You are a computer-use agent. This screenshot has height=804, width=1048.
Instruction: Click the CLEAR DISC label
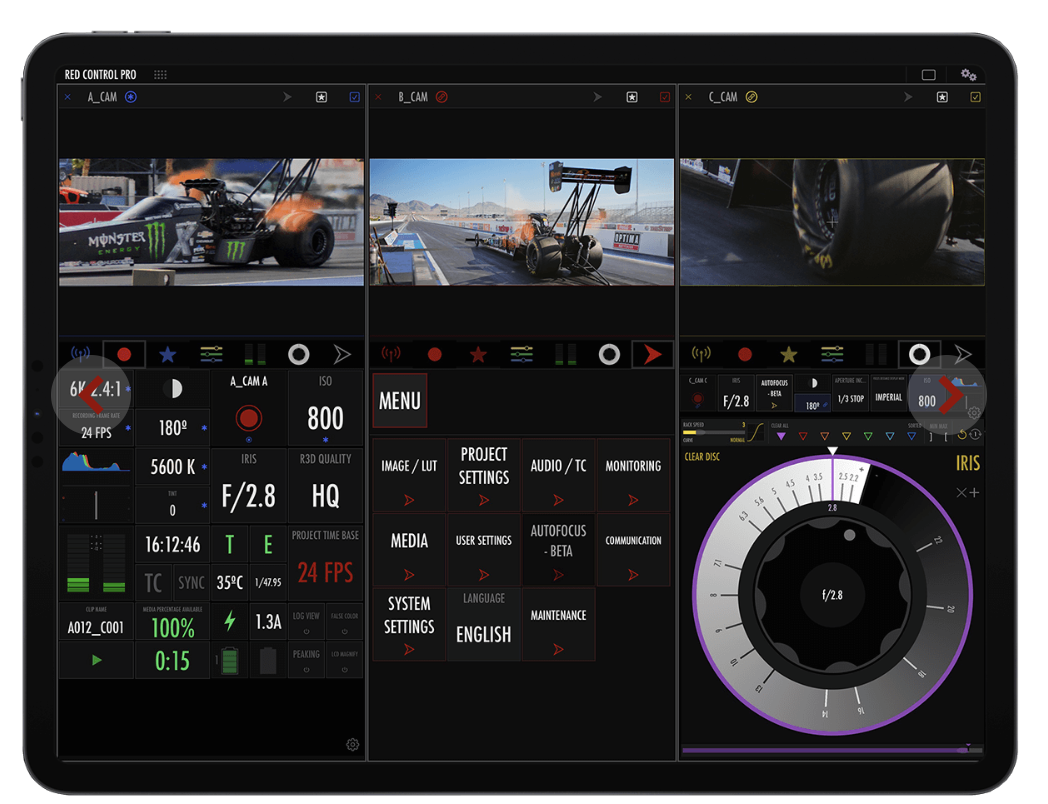[x=702, y=457]
